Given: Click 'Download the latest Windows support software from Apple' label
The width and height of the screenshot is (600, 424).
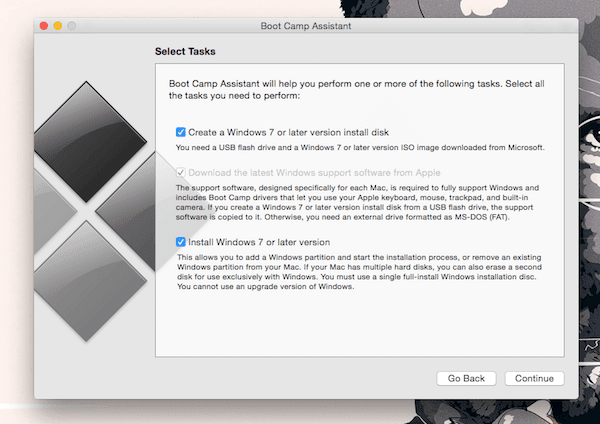Looking at the screenshot, I should 314,173.
